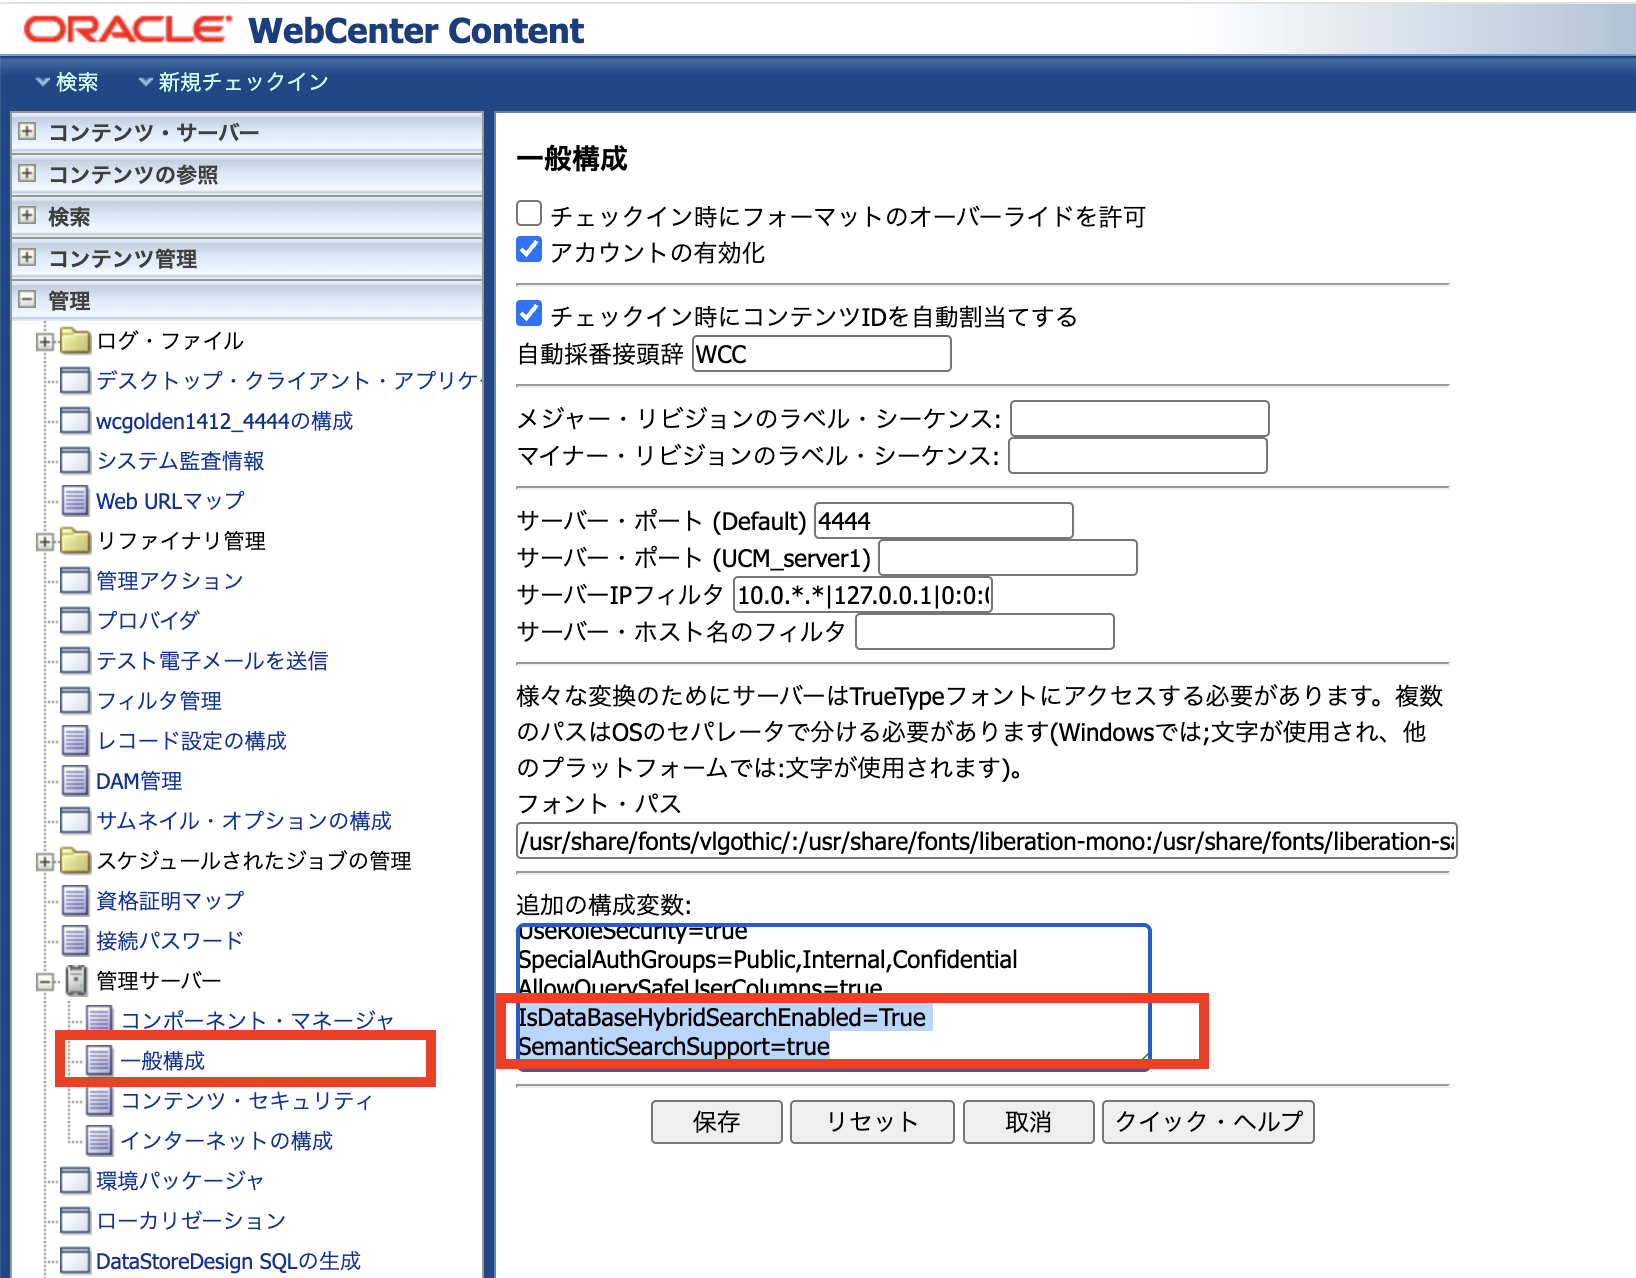Open the インターネットの構成 link
The height and width of the screenshot is (1278, 1636).
click(227, 1141)
